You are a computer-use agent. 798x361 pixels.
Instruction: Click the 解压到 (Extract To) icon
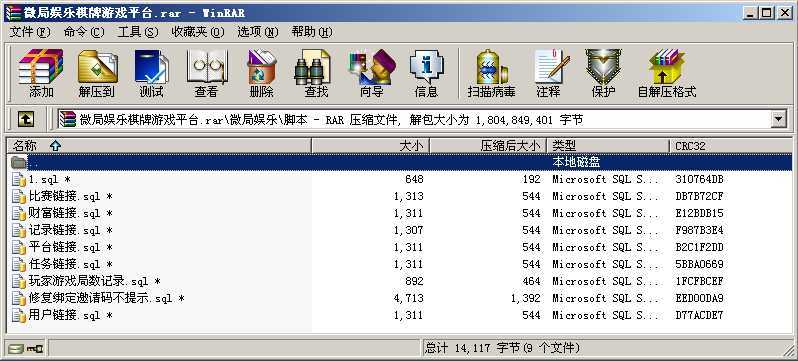[97, 73]
